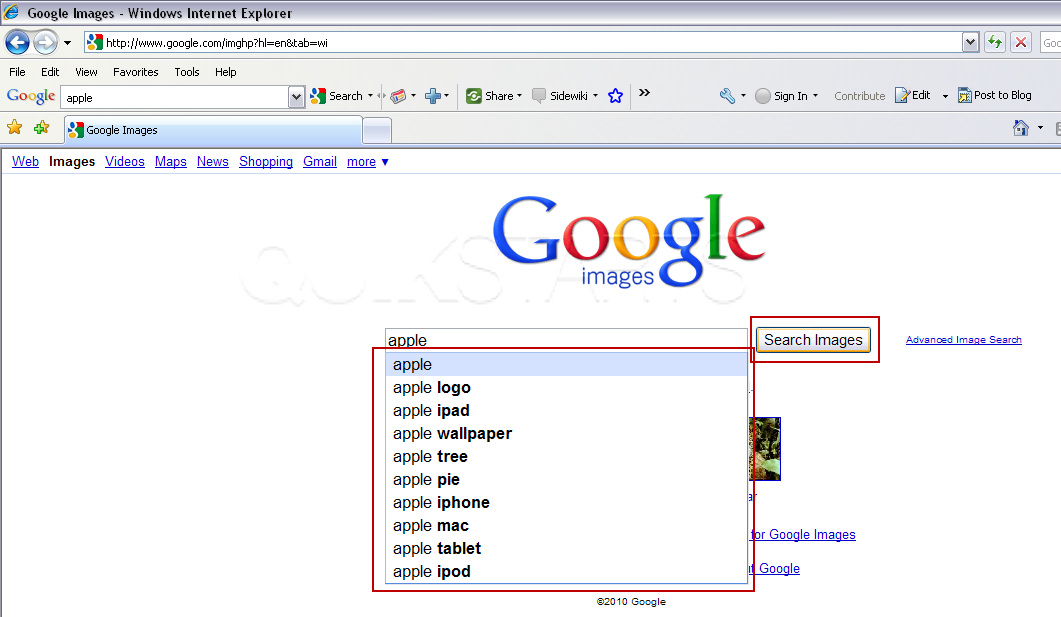Open Toolbar options with the wrench icon

click(727, 96)
